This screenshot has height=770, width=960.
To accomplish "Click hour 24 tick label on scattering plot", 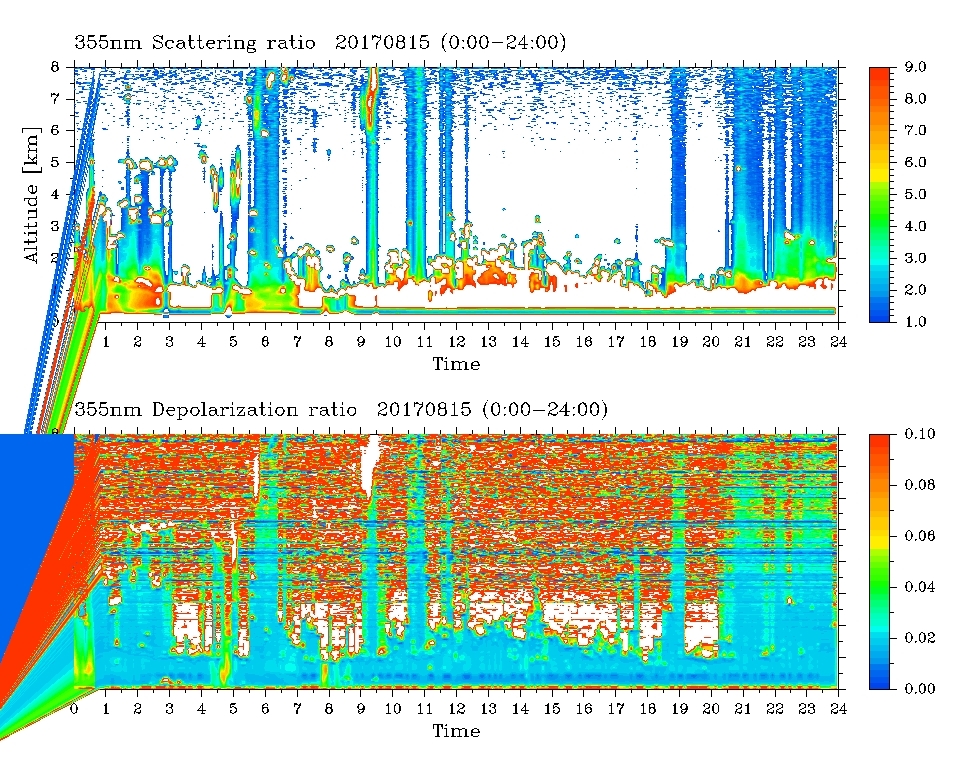I will click(x=838, y=342).
